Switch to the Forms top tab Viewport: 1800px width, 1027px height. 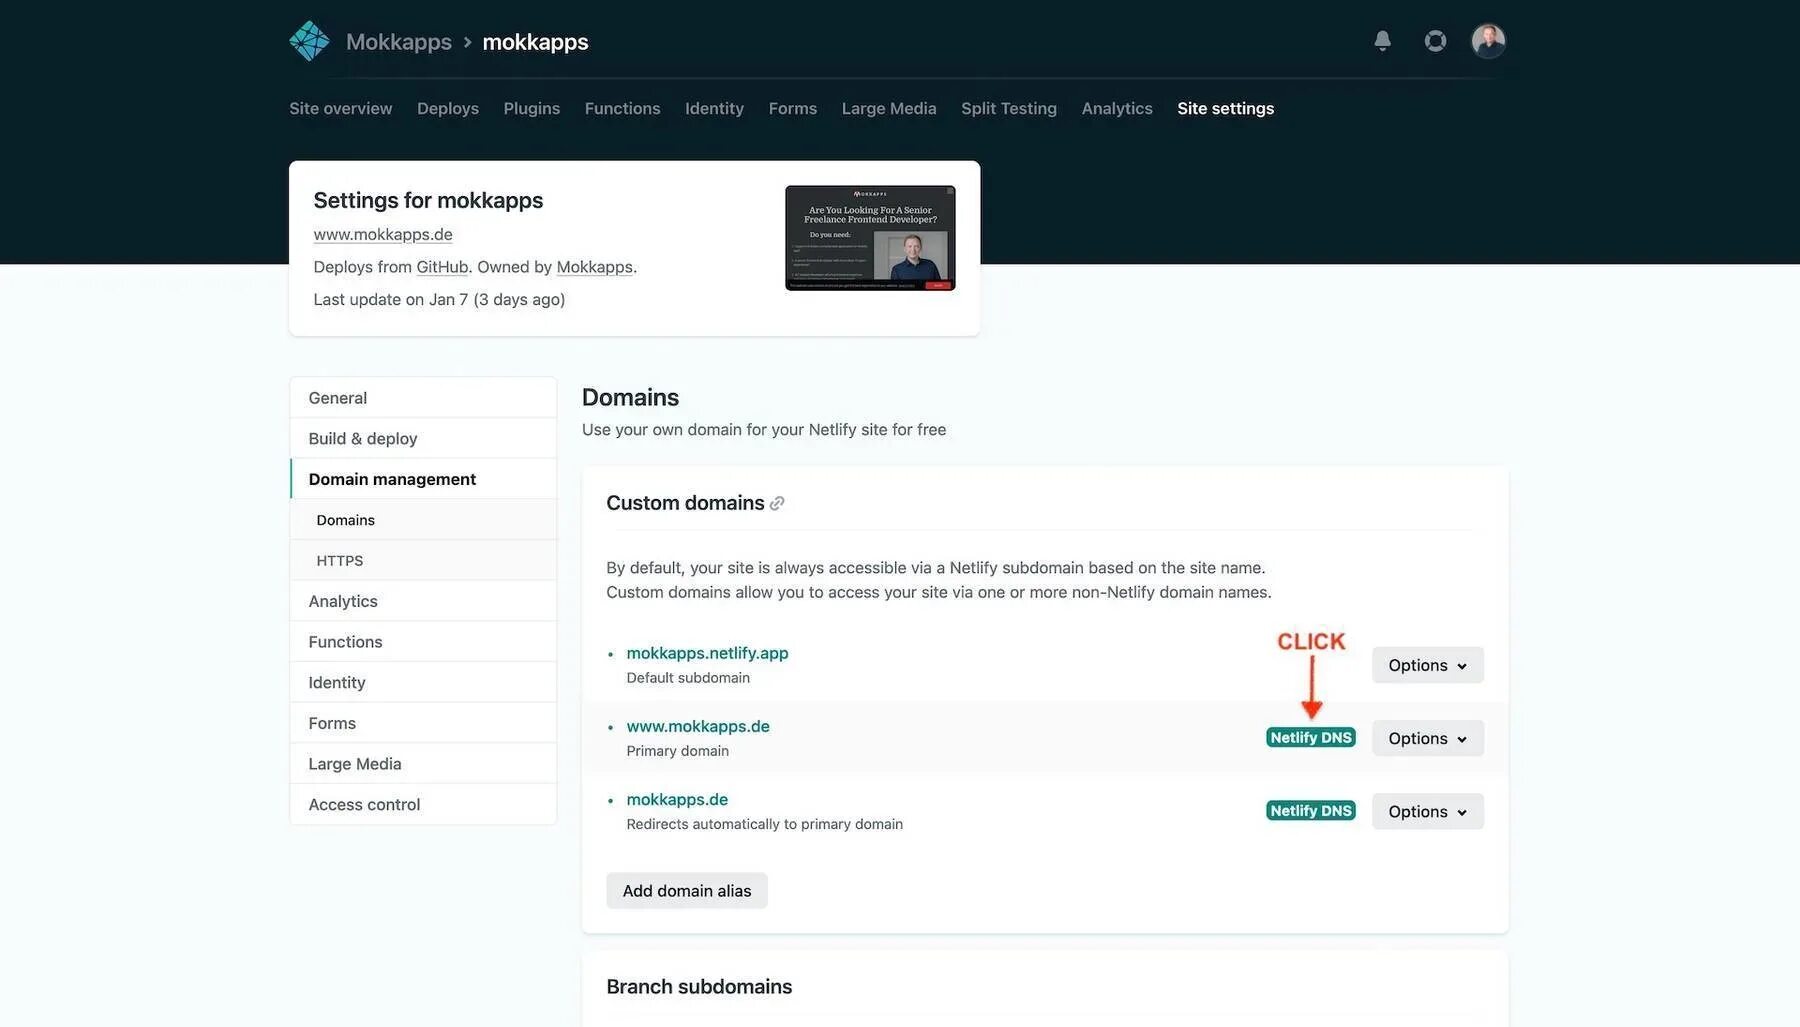point(793,108)
